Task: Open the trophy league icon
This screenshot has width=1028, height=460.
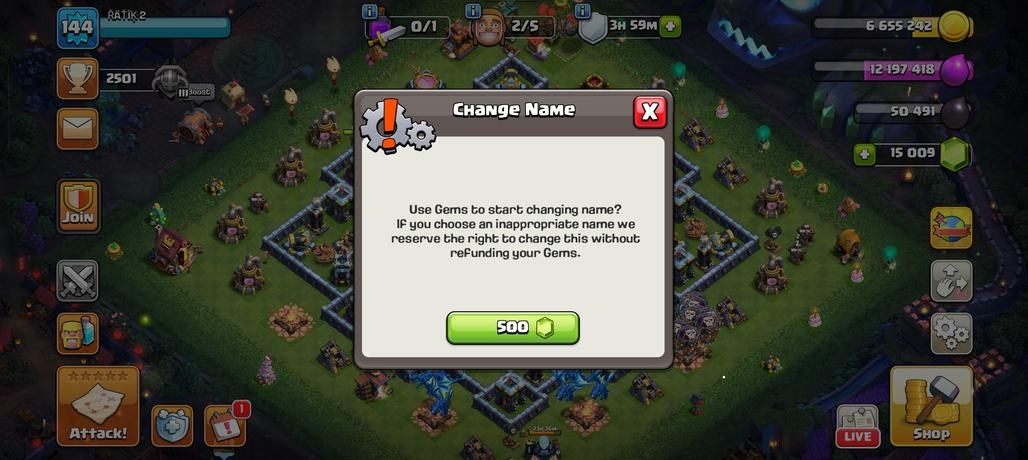Action: [77, 79]
